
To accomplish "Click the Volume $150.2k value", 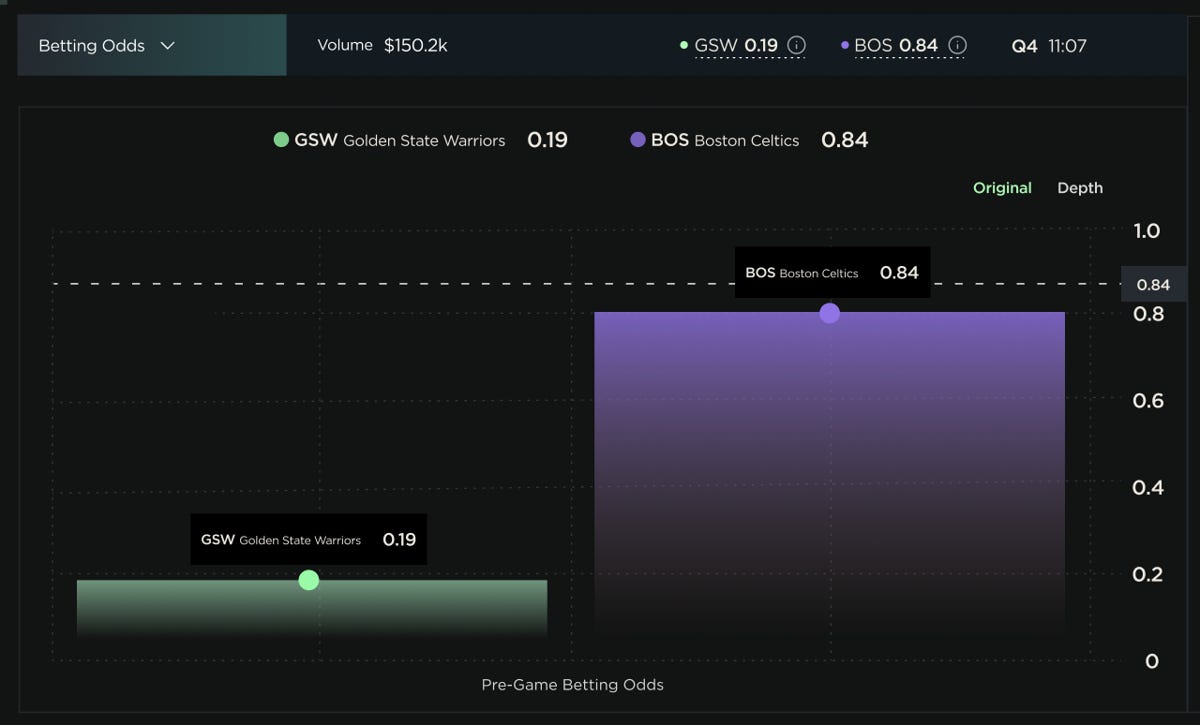I will click(382, 45).
